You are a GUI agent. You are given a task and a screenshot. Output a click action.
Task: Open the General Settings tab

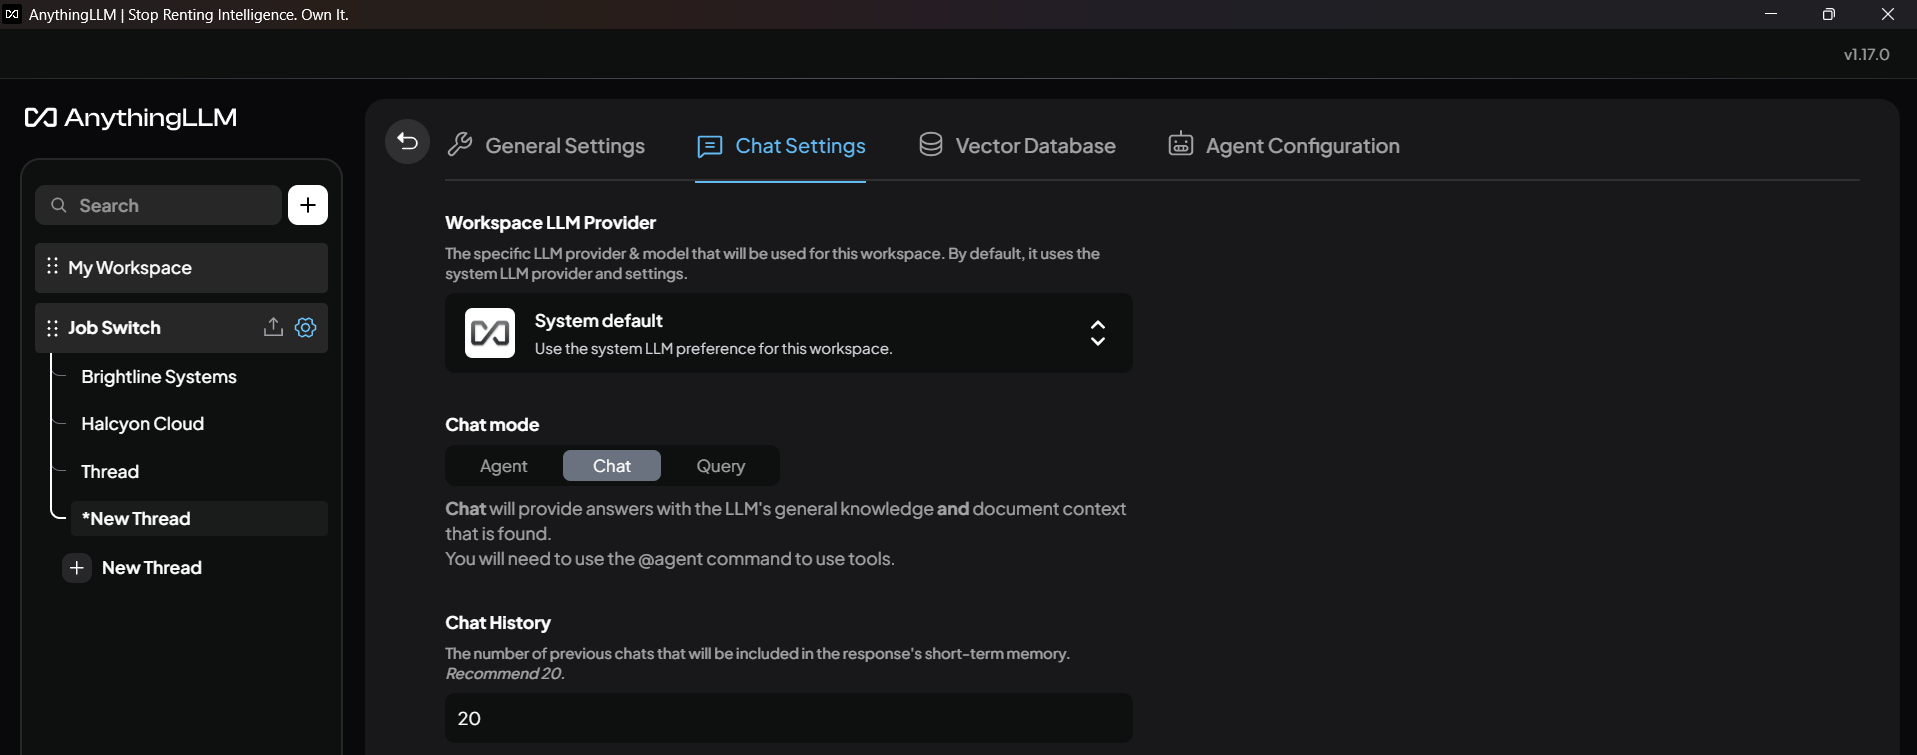(x=546, y=146)
